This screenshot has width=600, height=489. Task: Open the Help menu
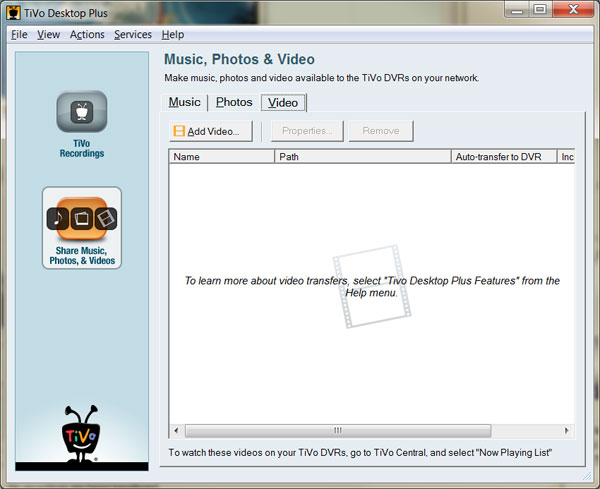coord(173,34)
